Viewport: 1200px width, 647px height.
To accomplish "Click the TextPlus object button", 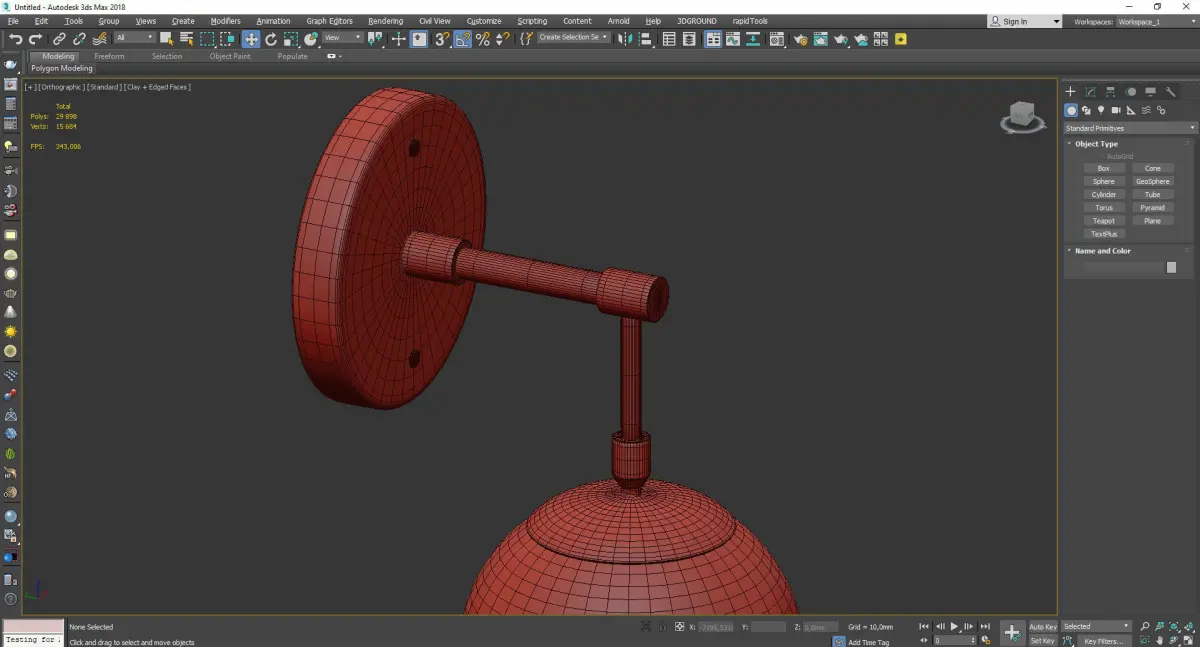I will (x=1104, y=234).
